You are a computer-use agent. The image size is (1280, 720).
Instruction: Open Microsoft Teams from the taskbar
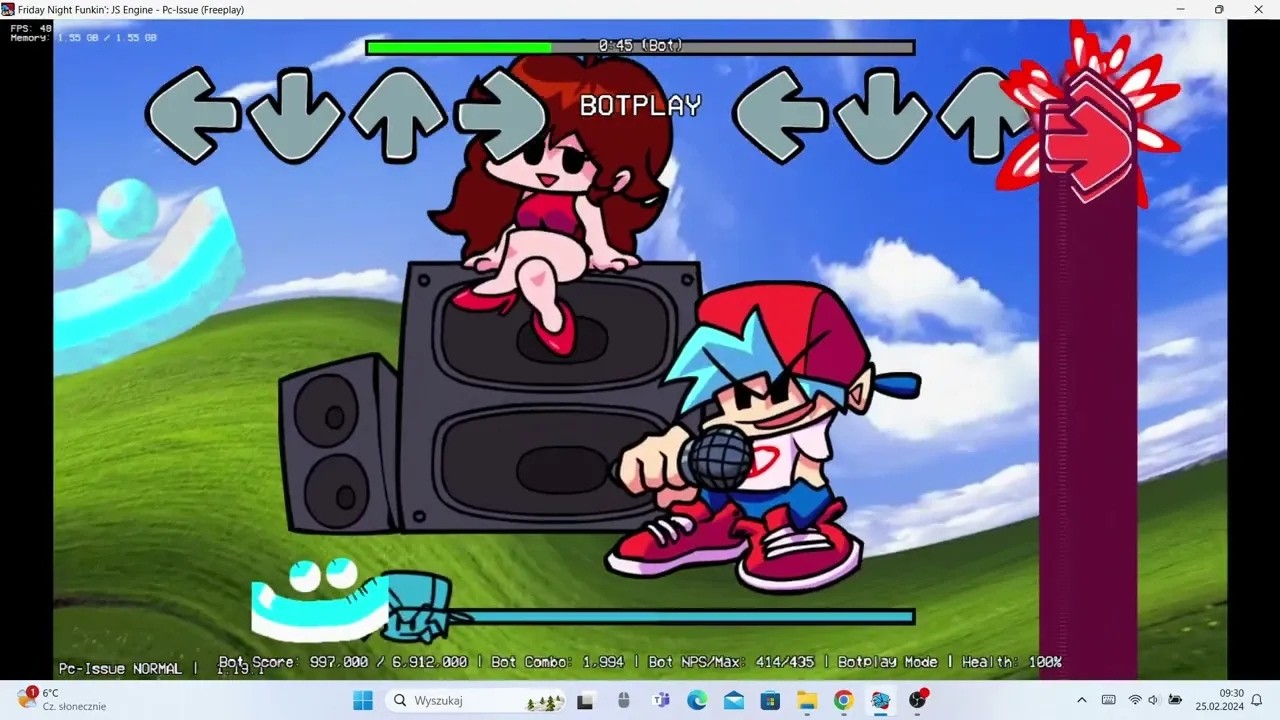(660, 700)
